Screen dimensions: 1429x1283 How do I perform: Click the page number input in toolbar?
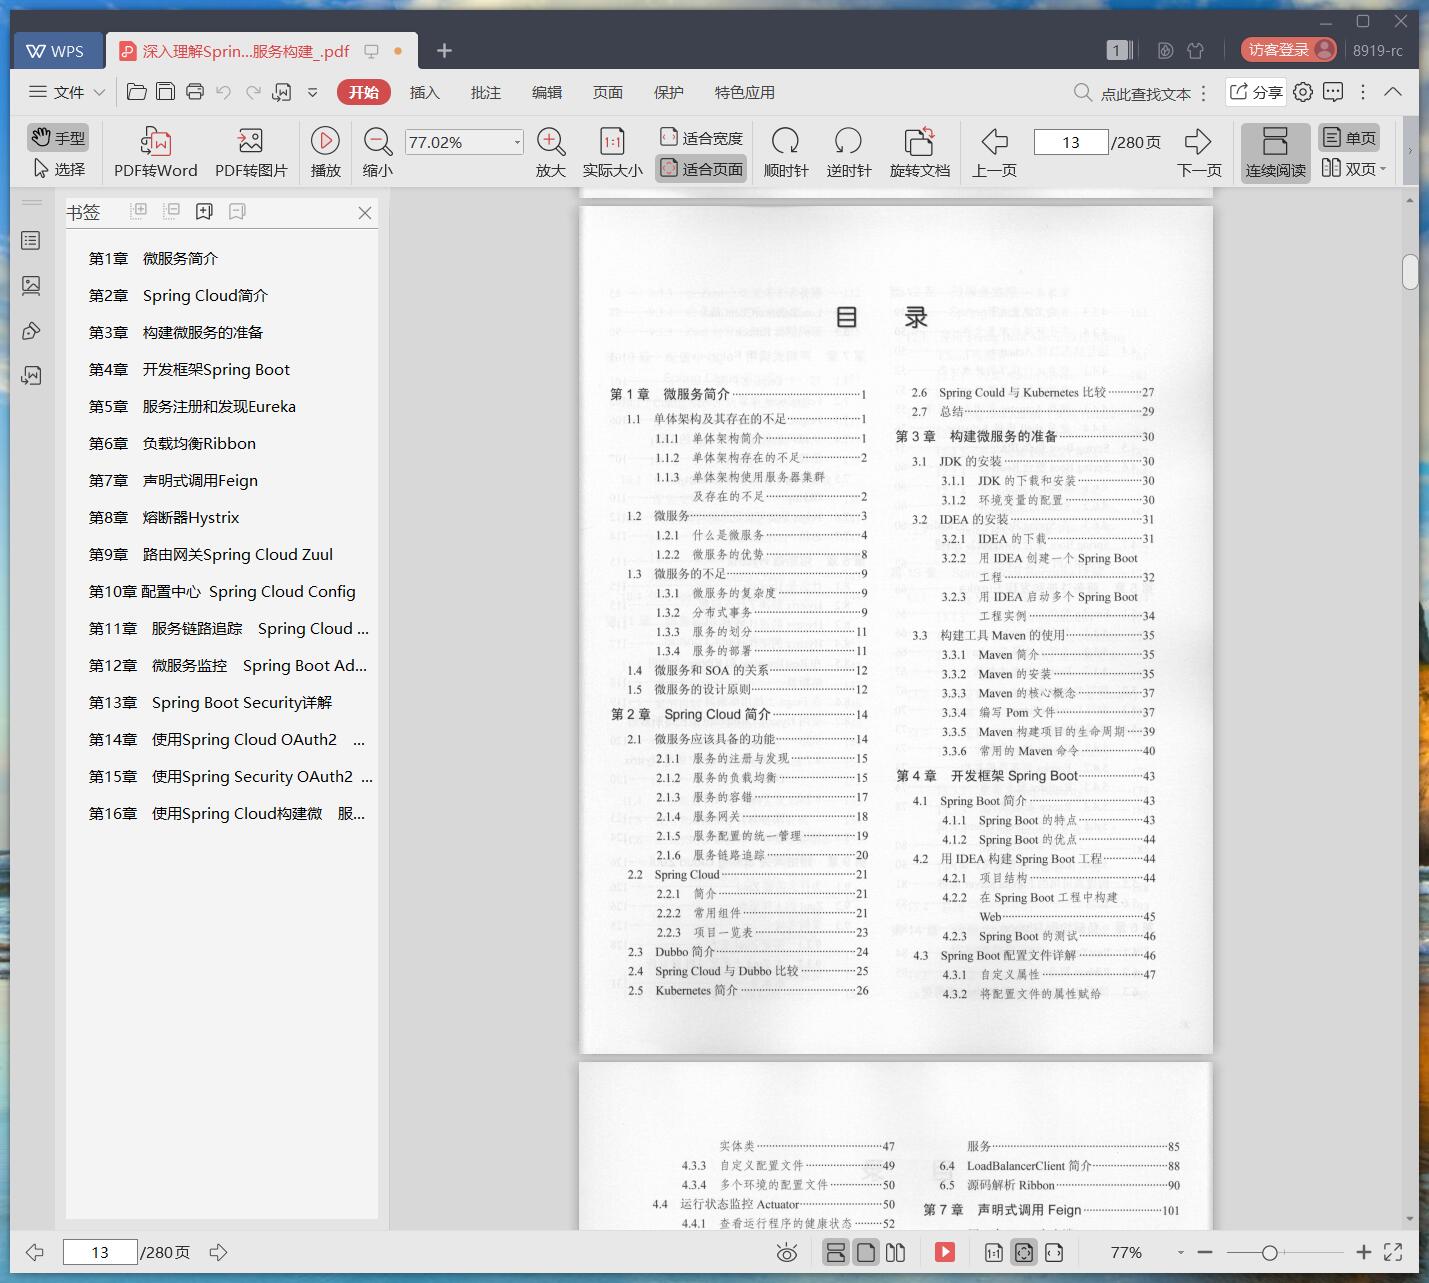pos(1070,142)
